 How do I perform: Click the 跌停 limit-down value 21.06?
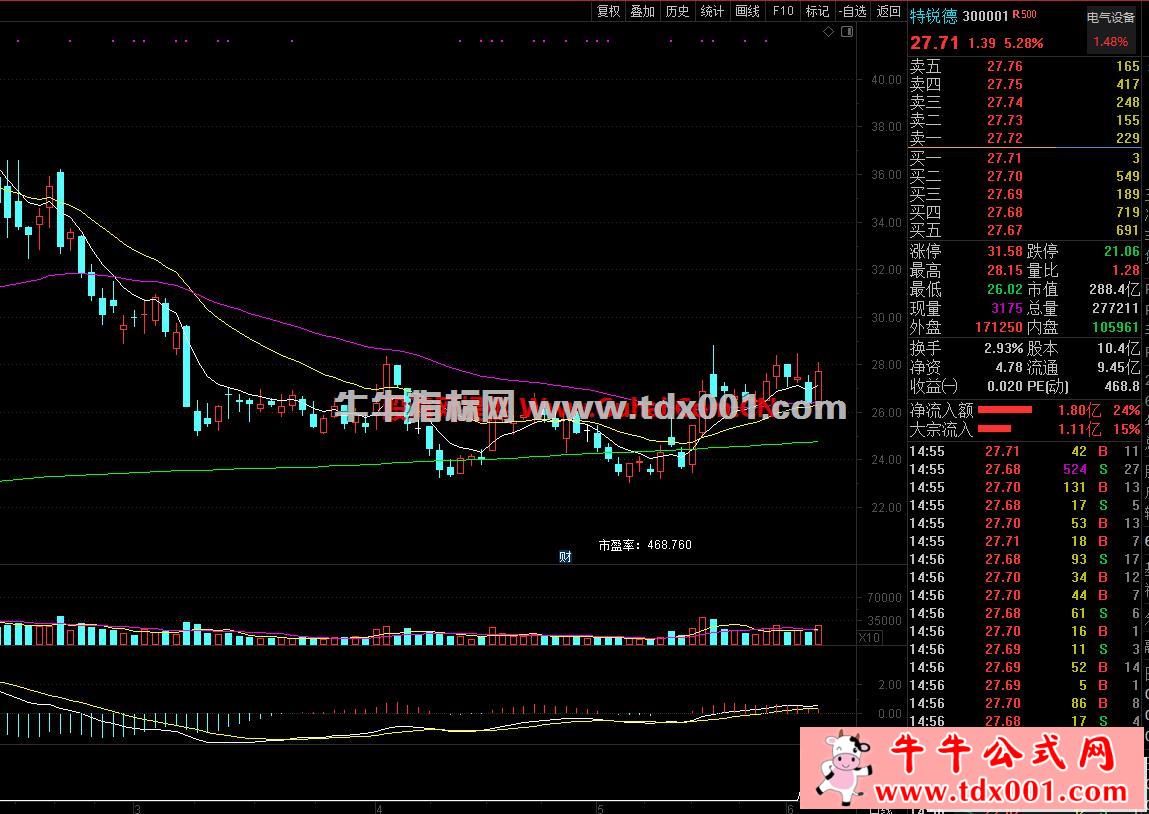(1122, 252)
